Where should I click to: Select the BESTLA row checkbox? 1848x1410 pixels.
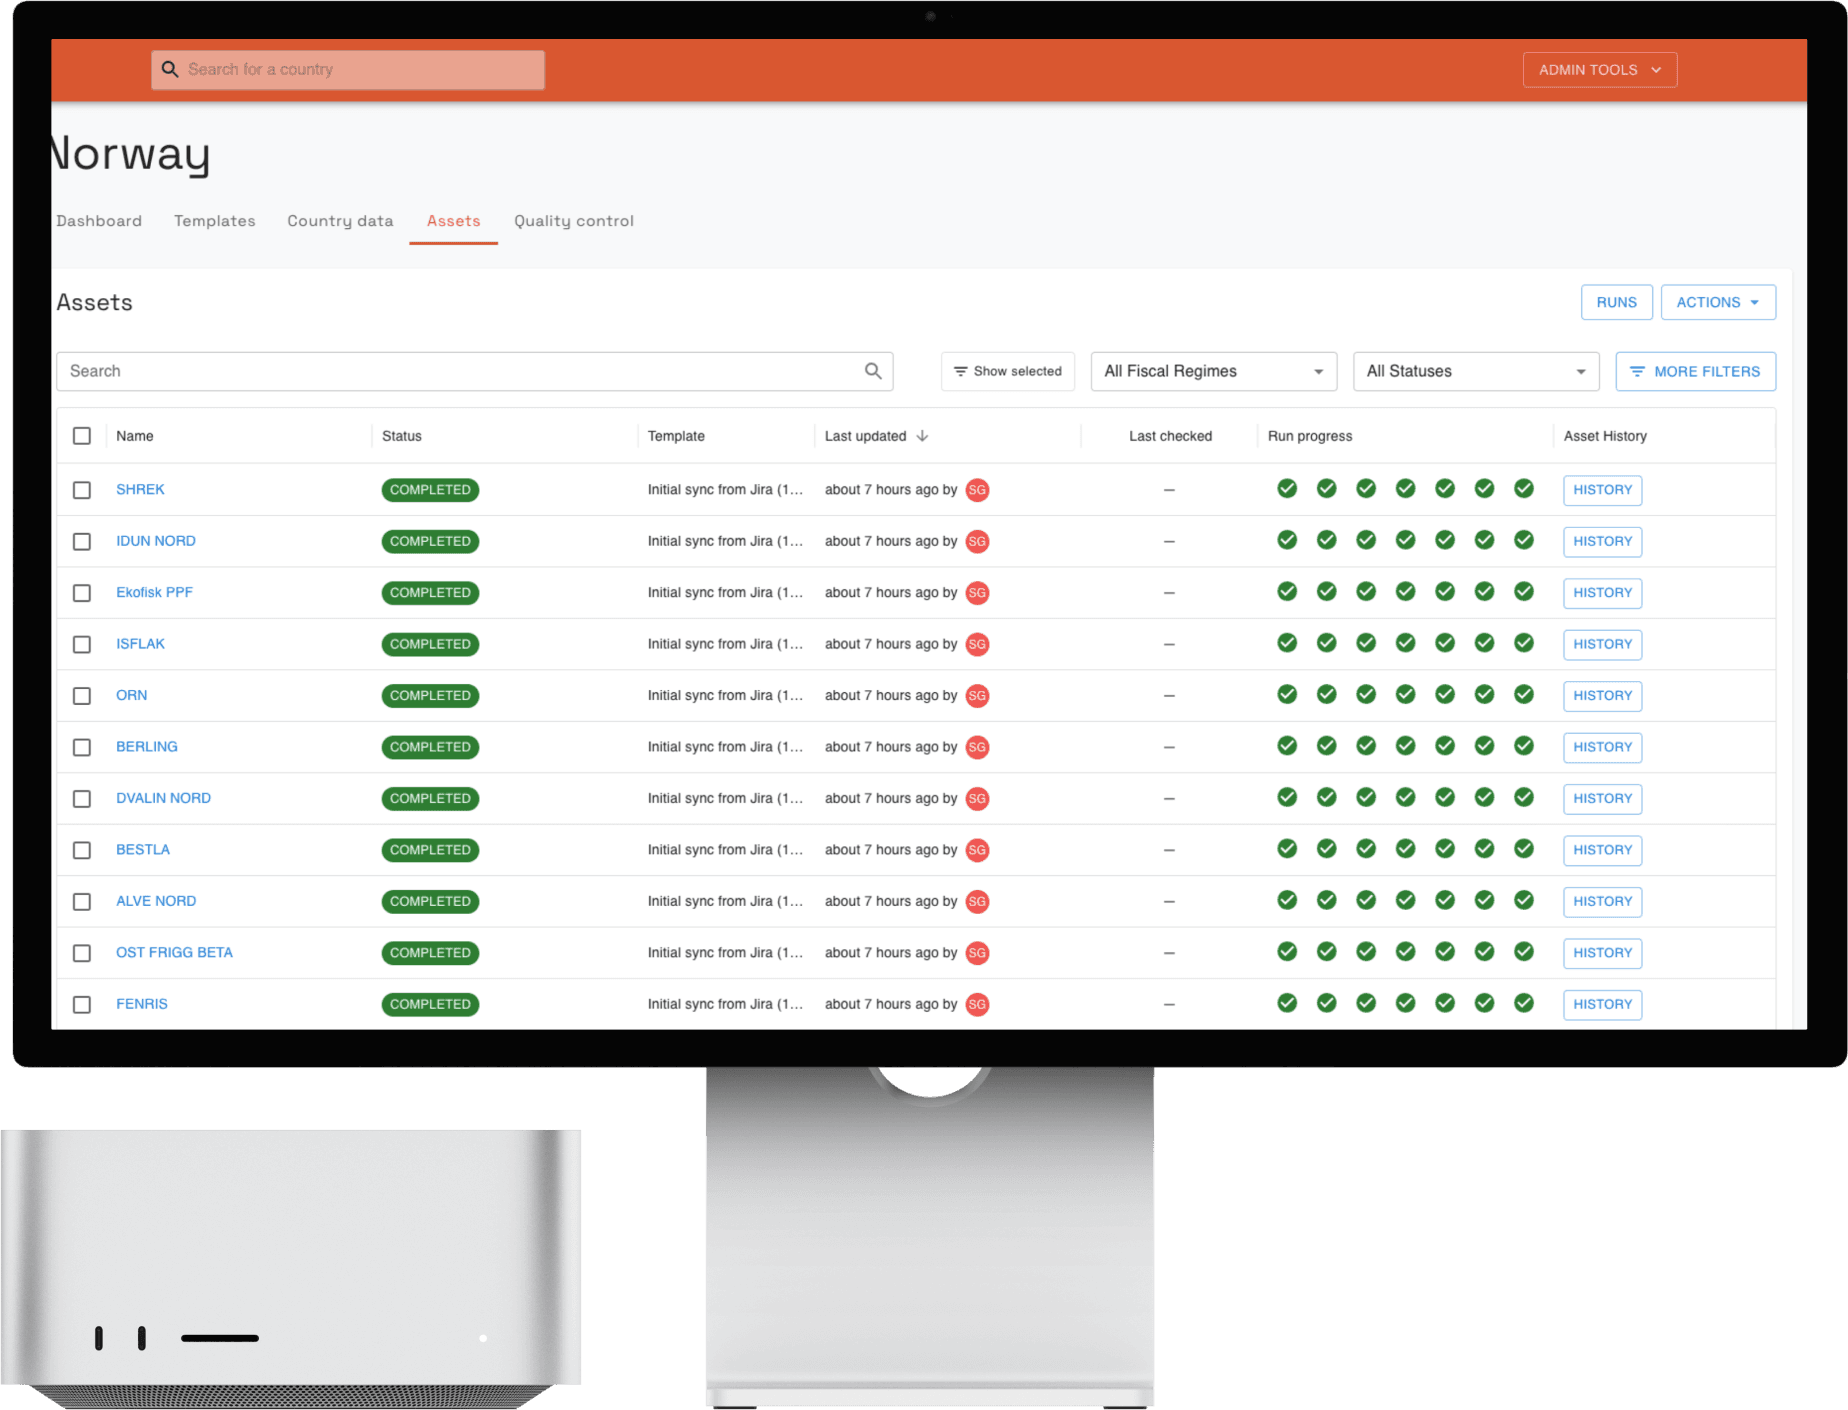click(82, 850)
